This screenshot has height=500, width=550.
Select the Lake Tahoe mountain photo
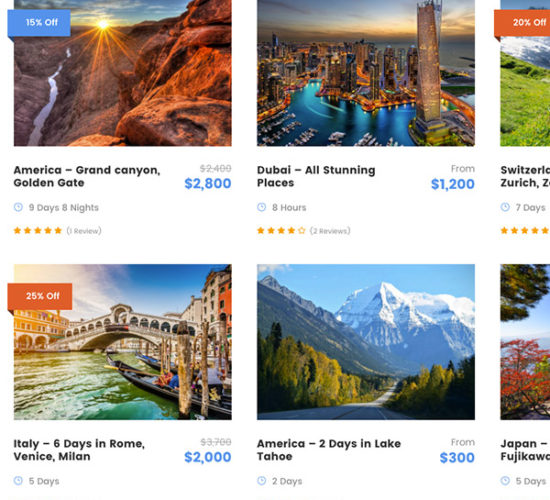(366, 342)
